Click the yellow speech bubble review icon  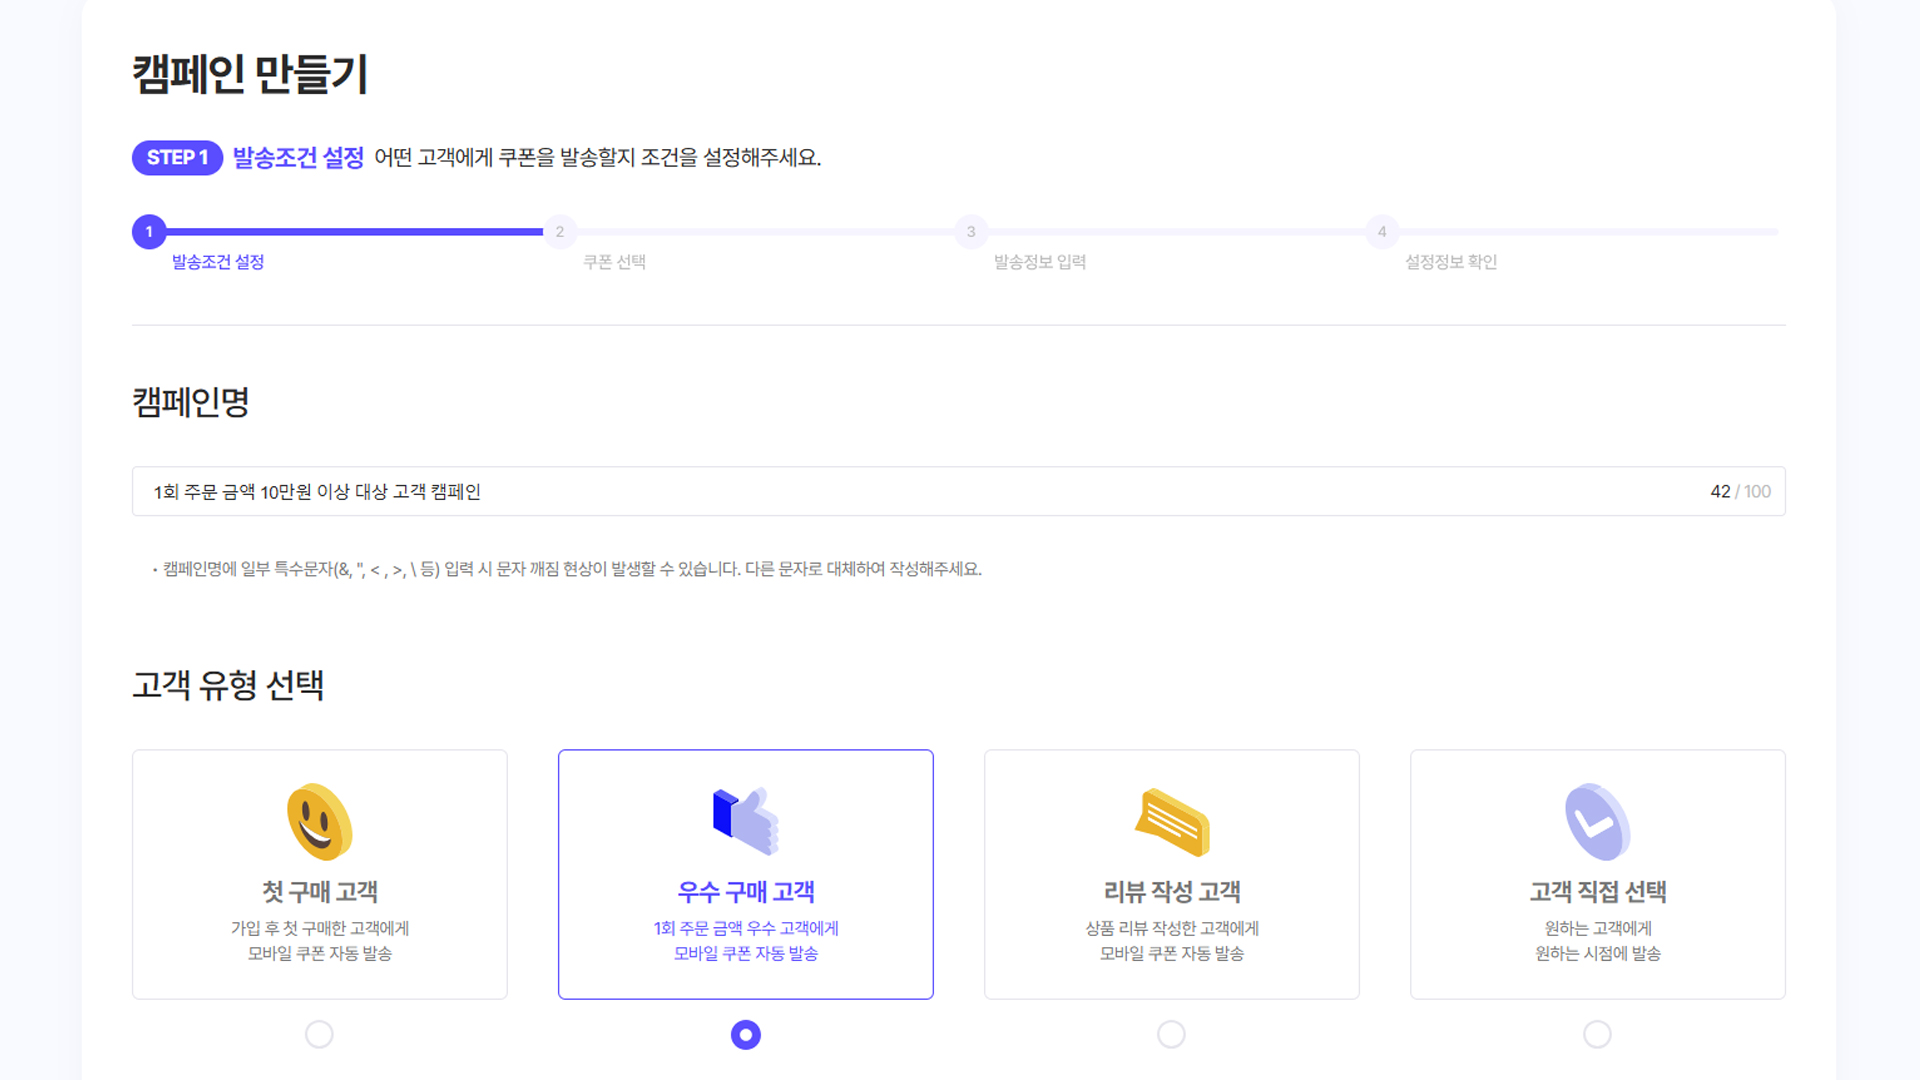tap(1172, 822)
